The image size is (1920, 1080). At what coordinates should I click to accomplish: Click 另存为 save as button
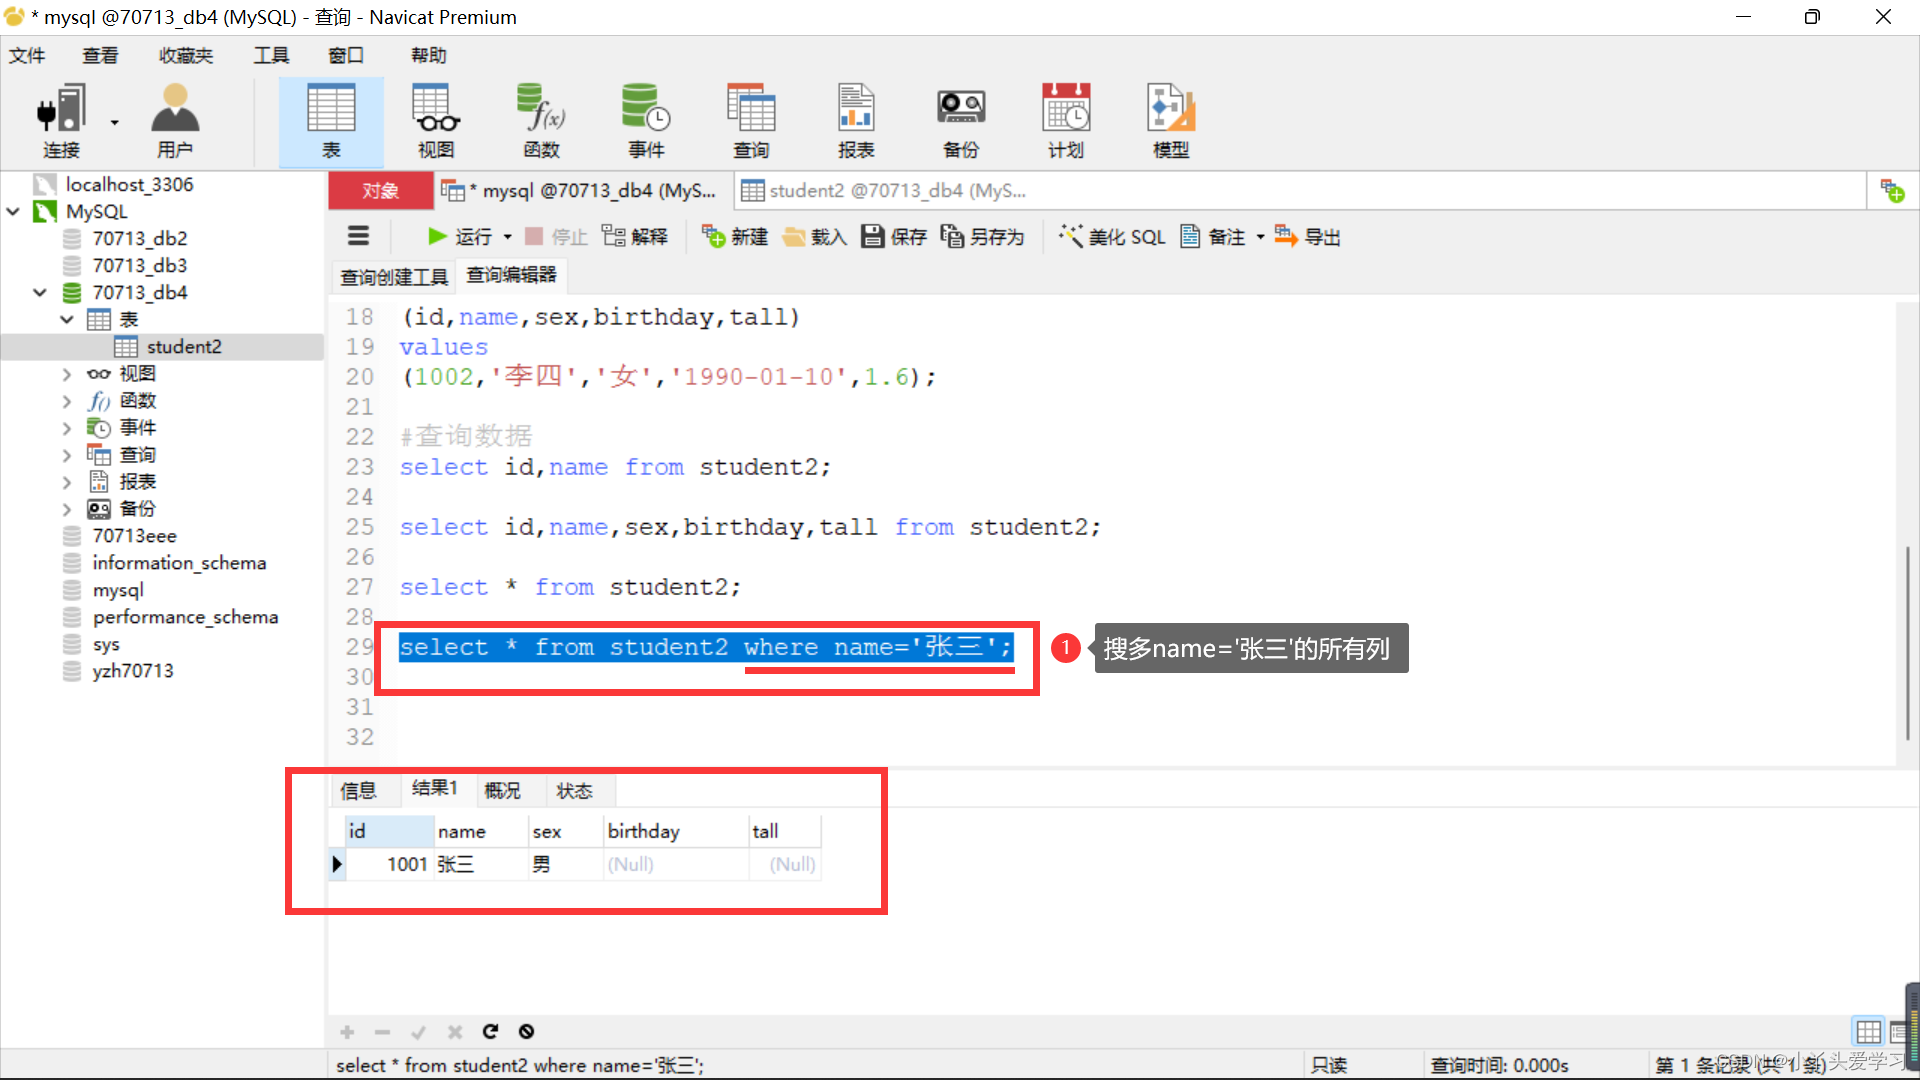pos(983,237)
